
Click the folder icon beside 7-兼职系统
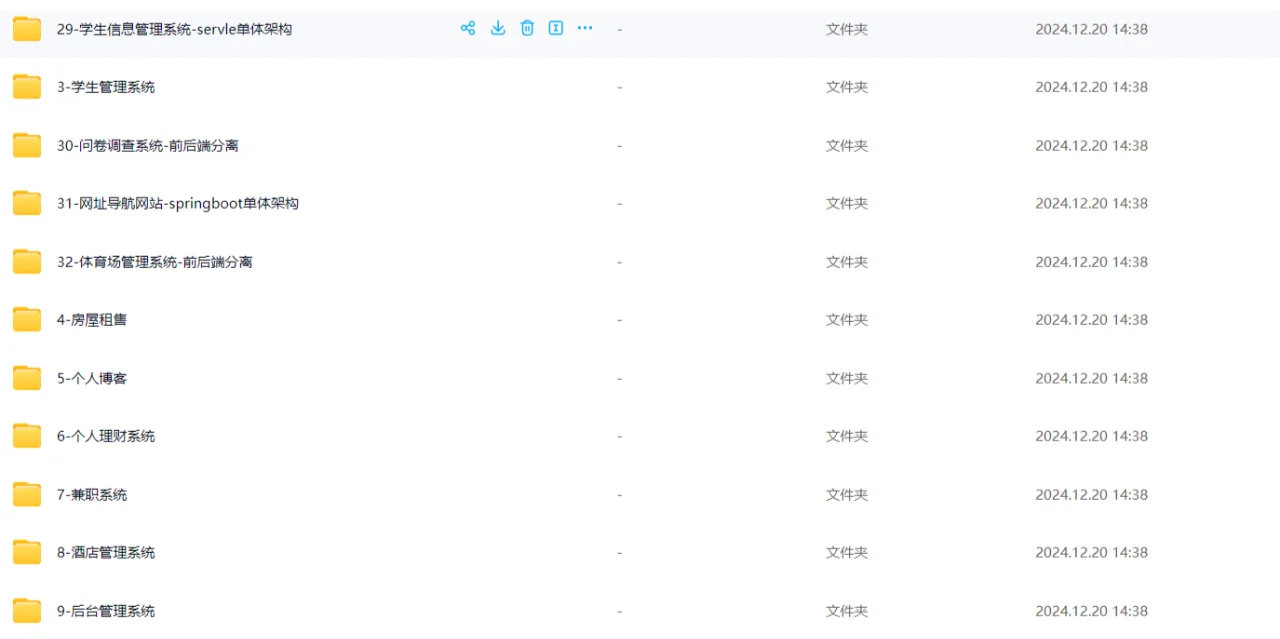coord(26,493)
